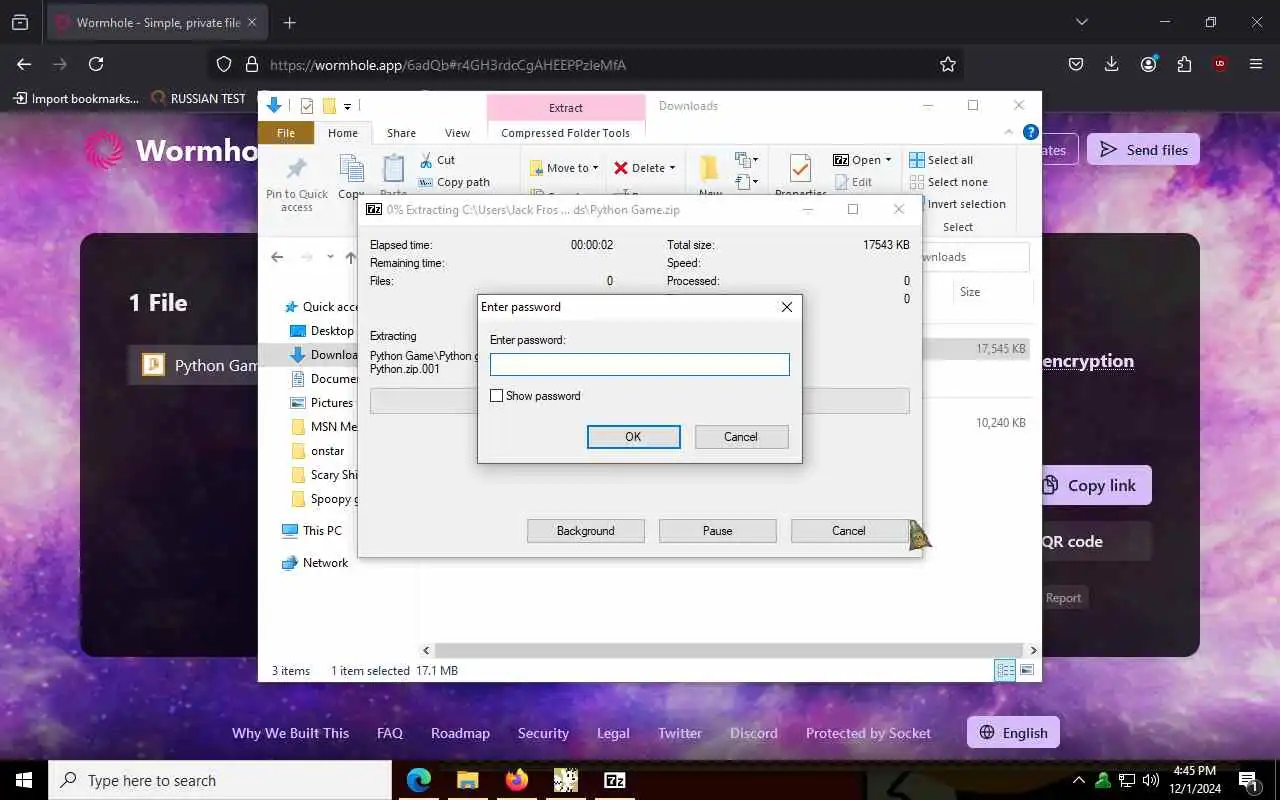
Task: Open Windows Start menu
Action: (24, 780)
